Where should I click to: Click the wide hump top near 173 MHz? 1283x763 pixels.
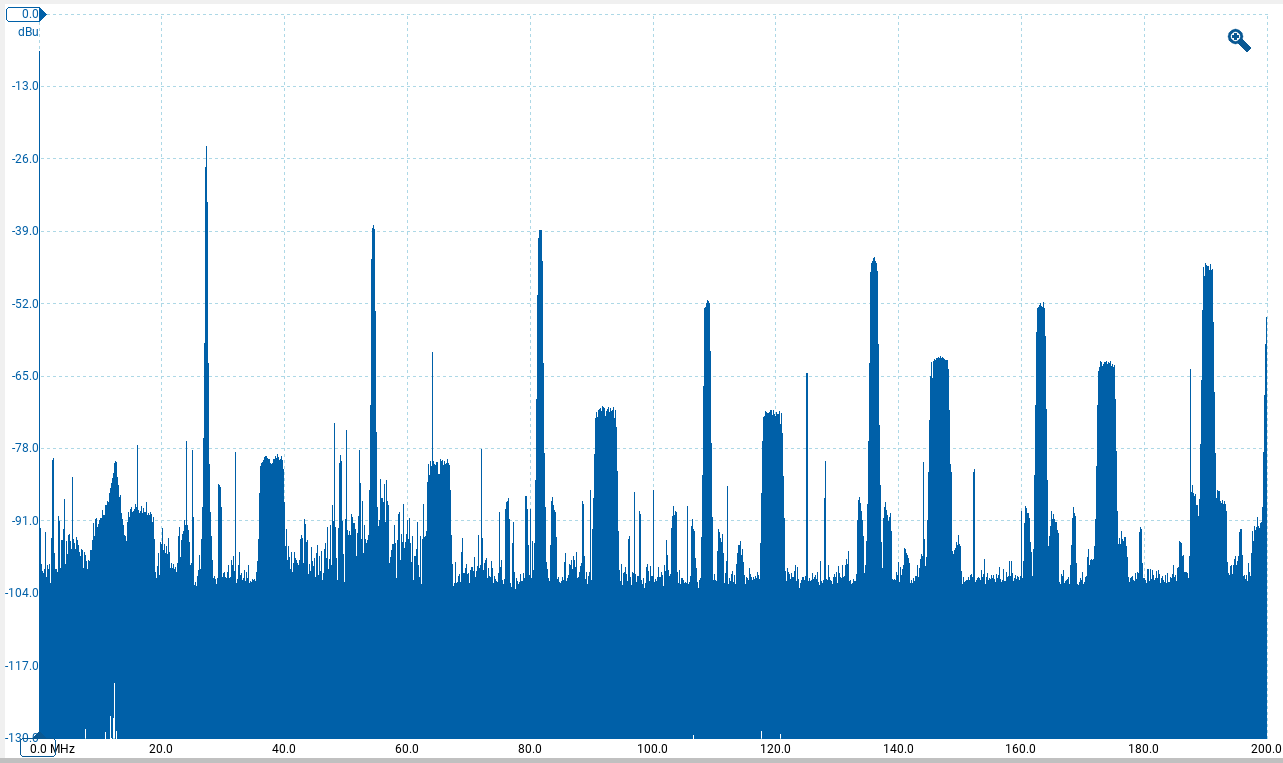pos(1105,365)
